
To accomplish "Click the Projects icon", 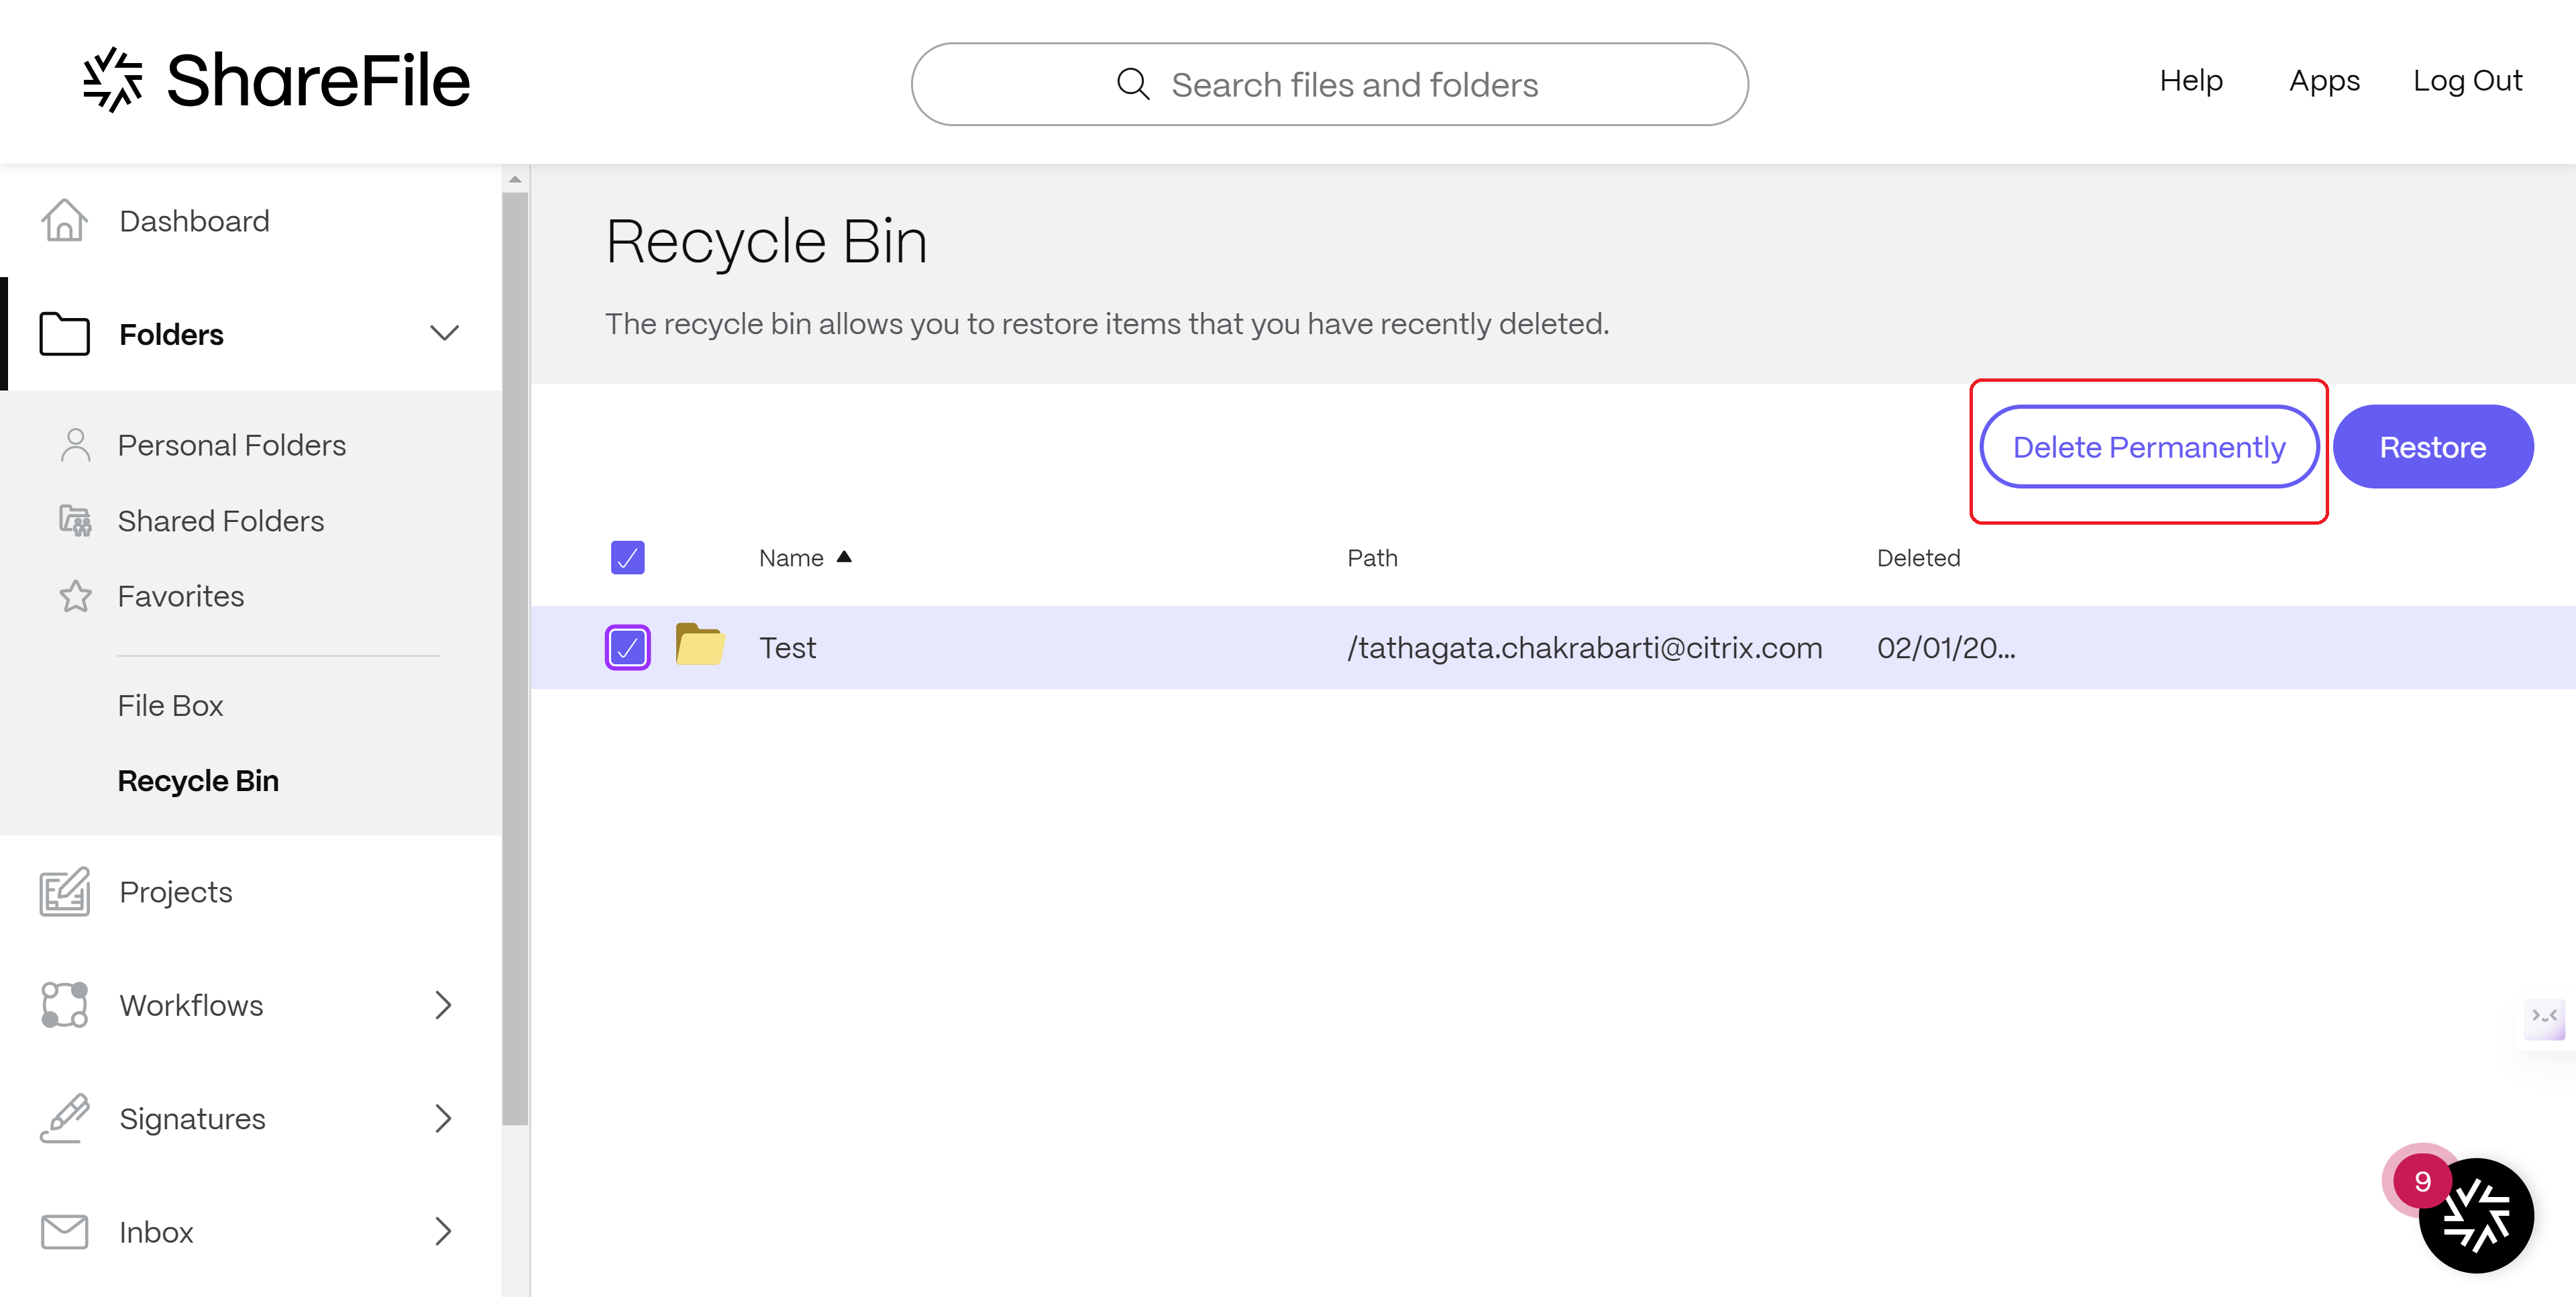I will click(x=64, y=891).
